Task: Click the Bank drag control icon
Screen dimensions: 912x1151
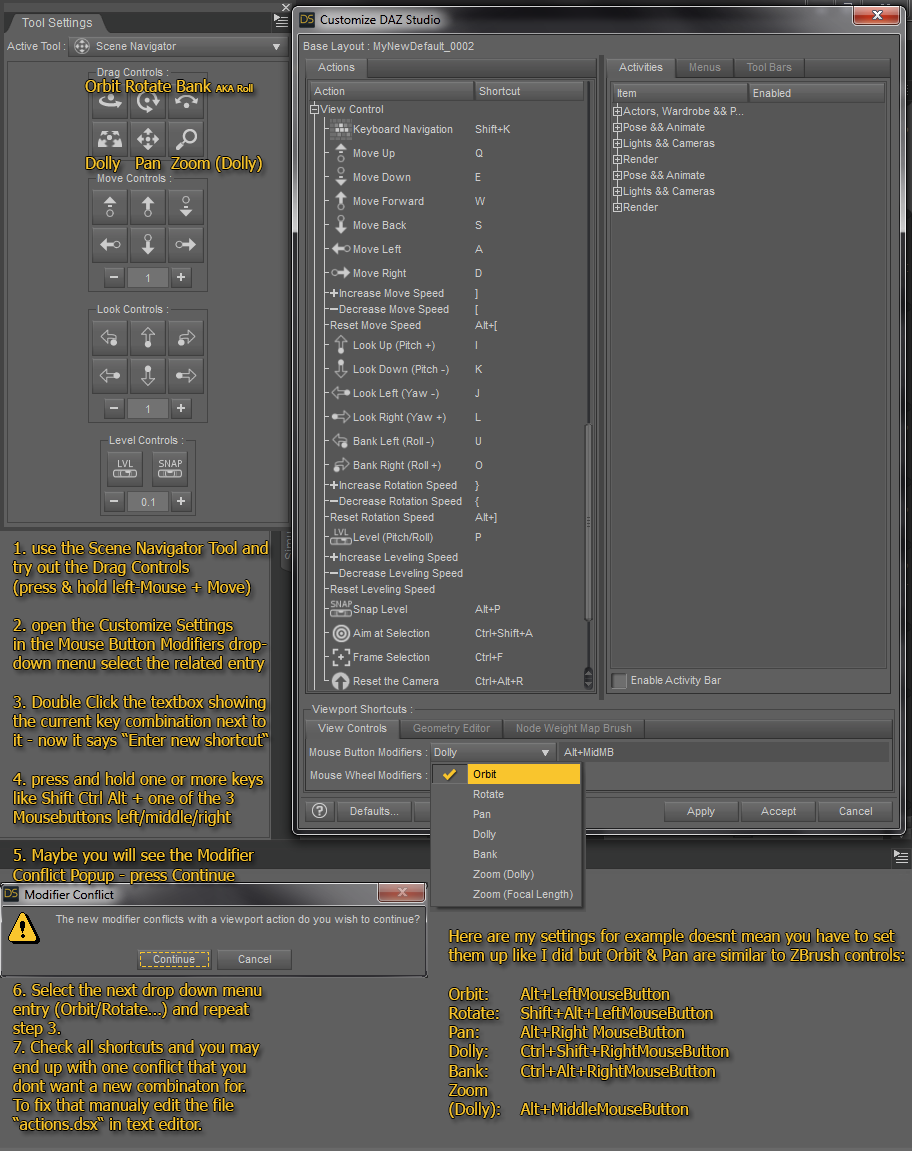Action: (x=186, y=104)
